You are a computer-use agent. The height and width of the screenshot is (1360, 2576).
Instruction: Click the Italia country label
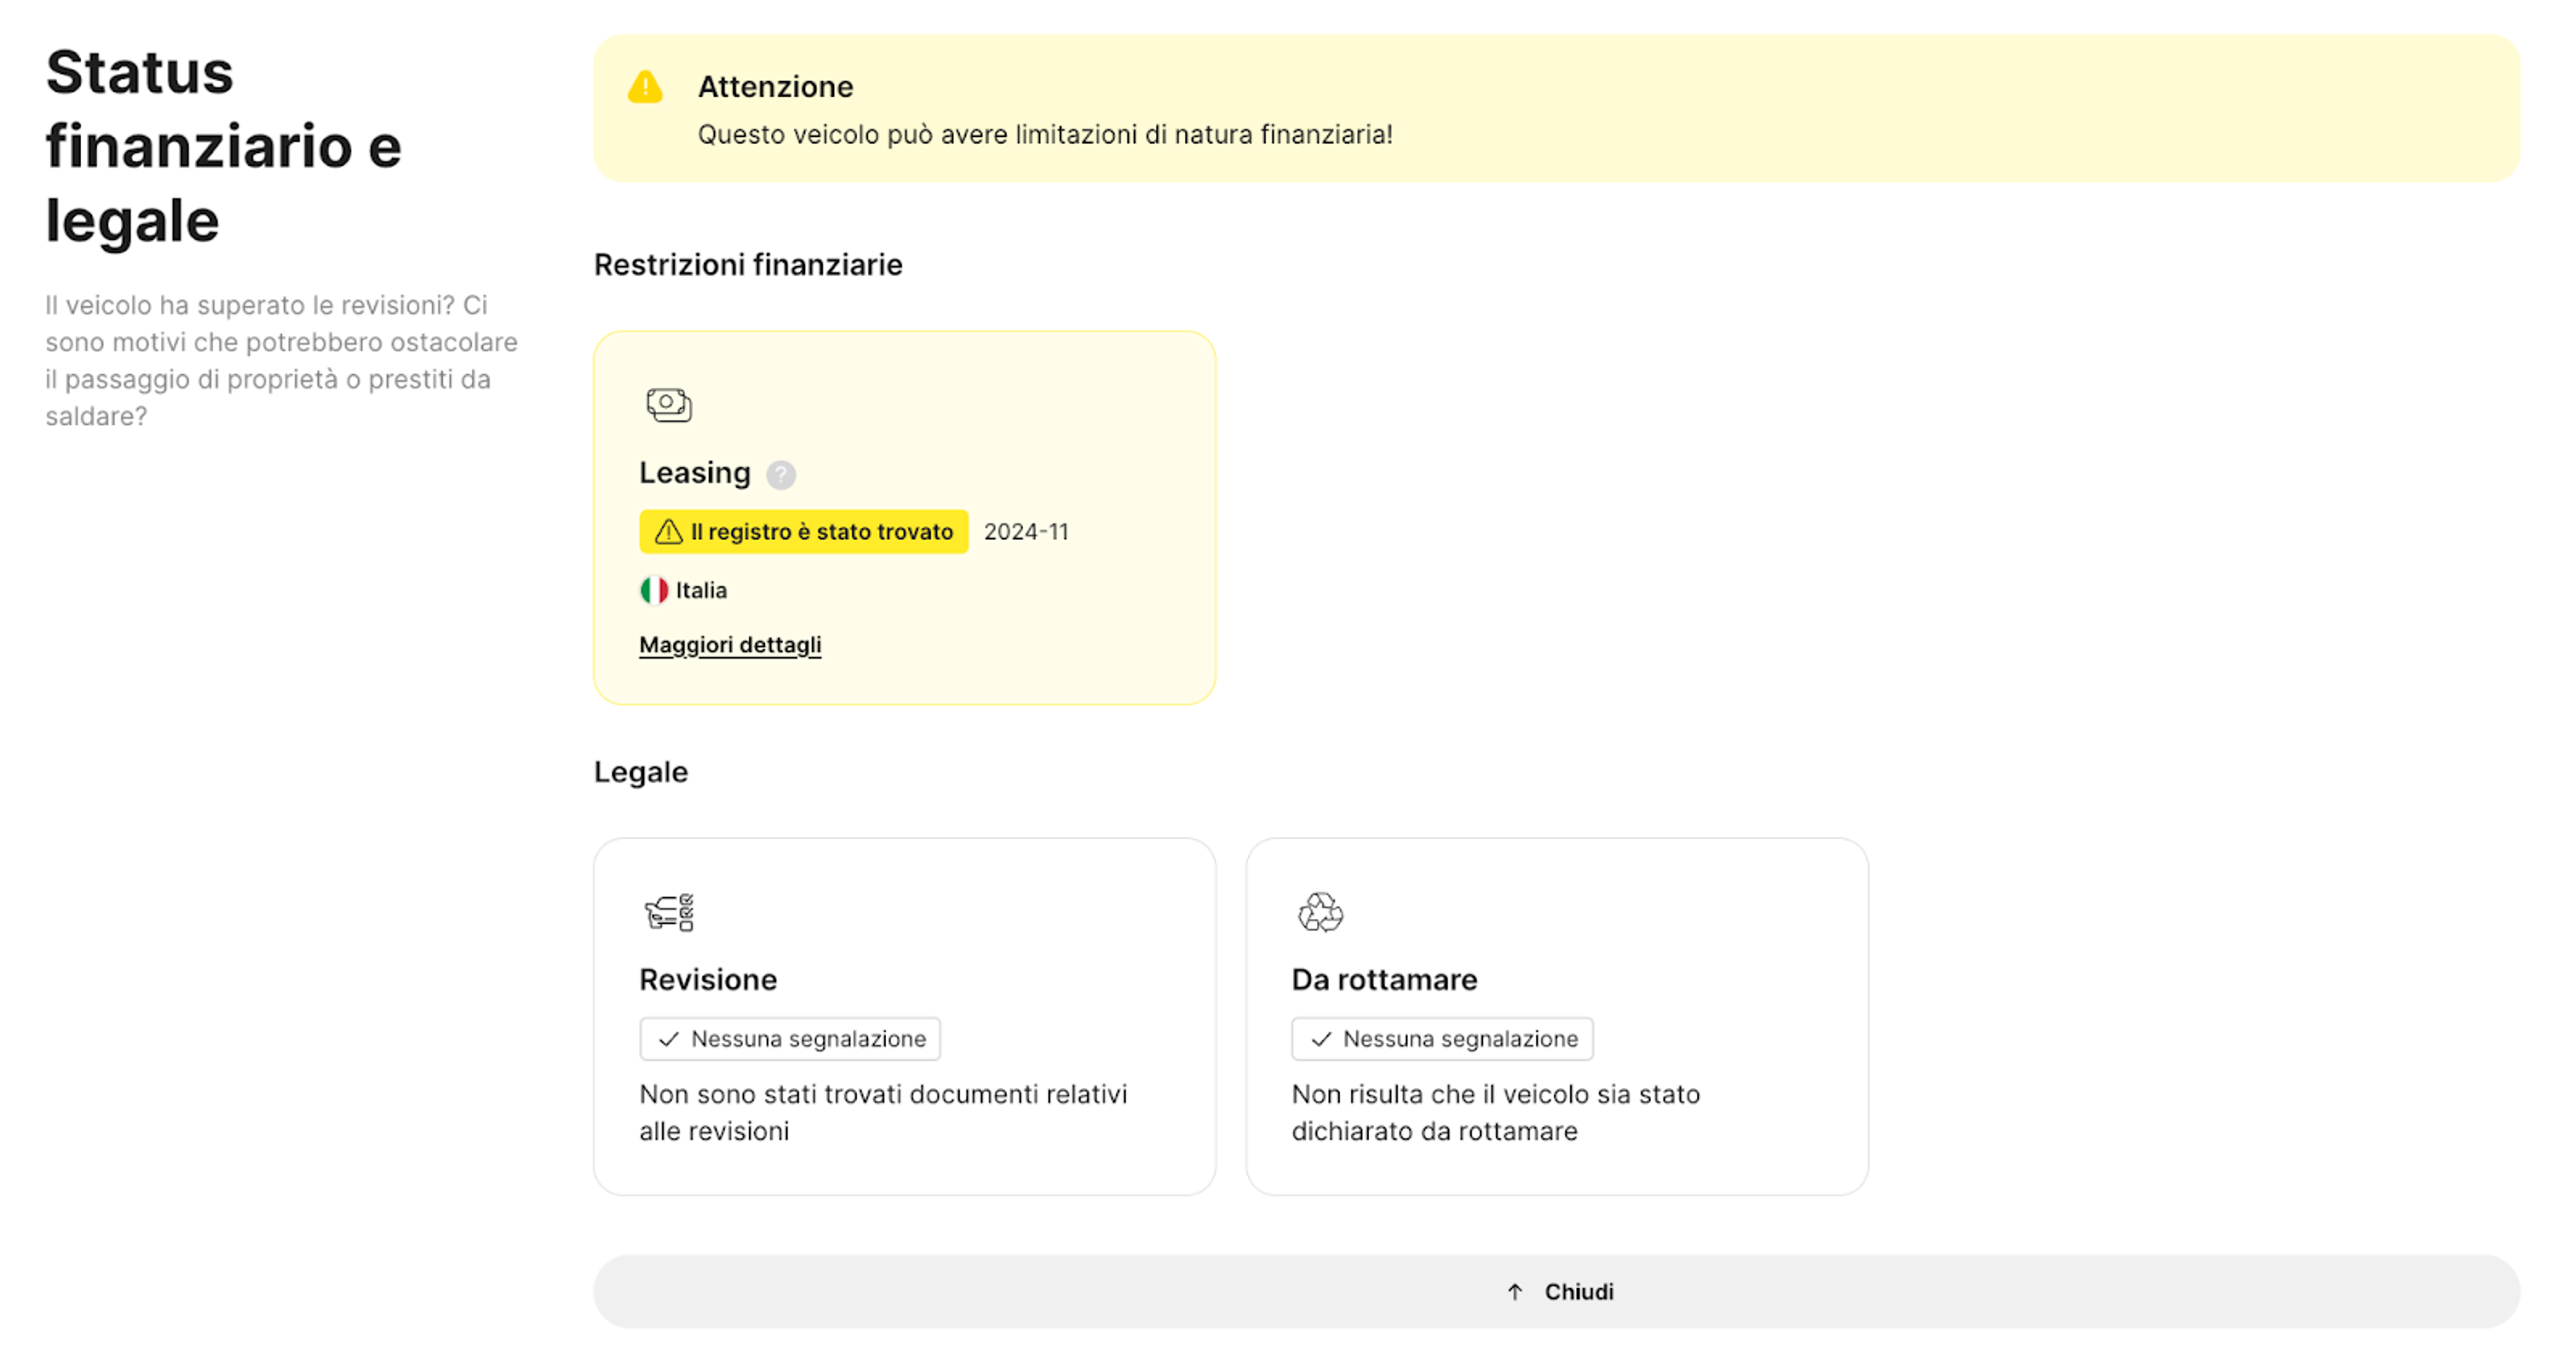click(701, 590)
